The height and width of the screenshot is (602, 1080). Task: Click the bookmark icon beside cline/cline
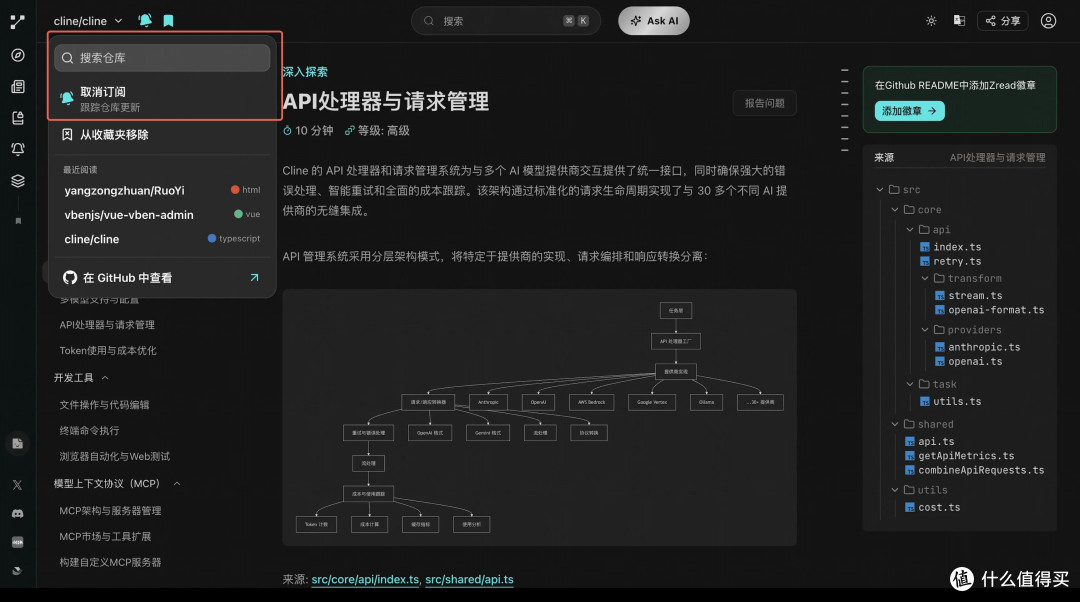[x=167, y=20]
